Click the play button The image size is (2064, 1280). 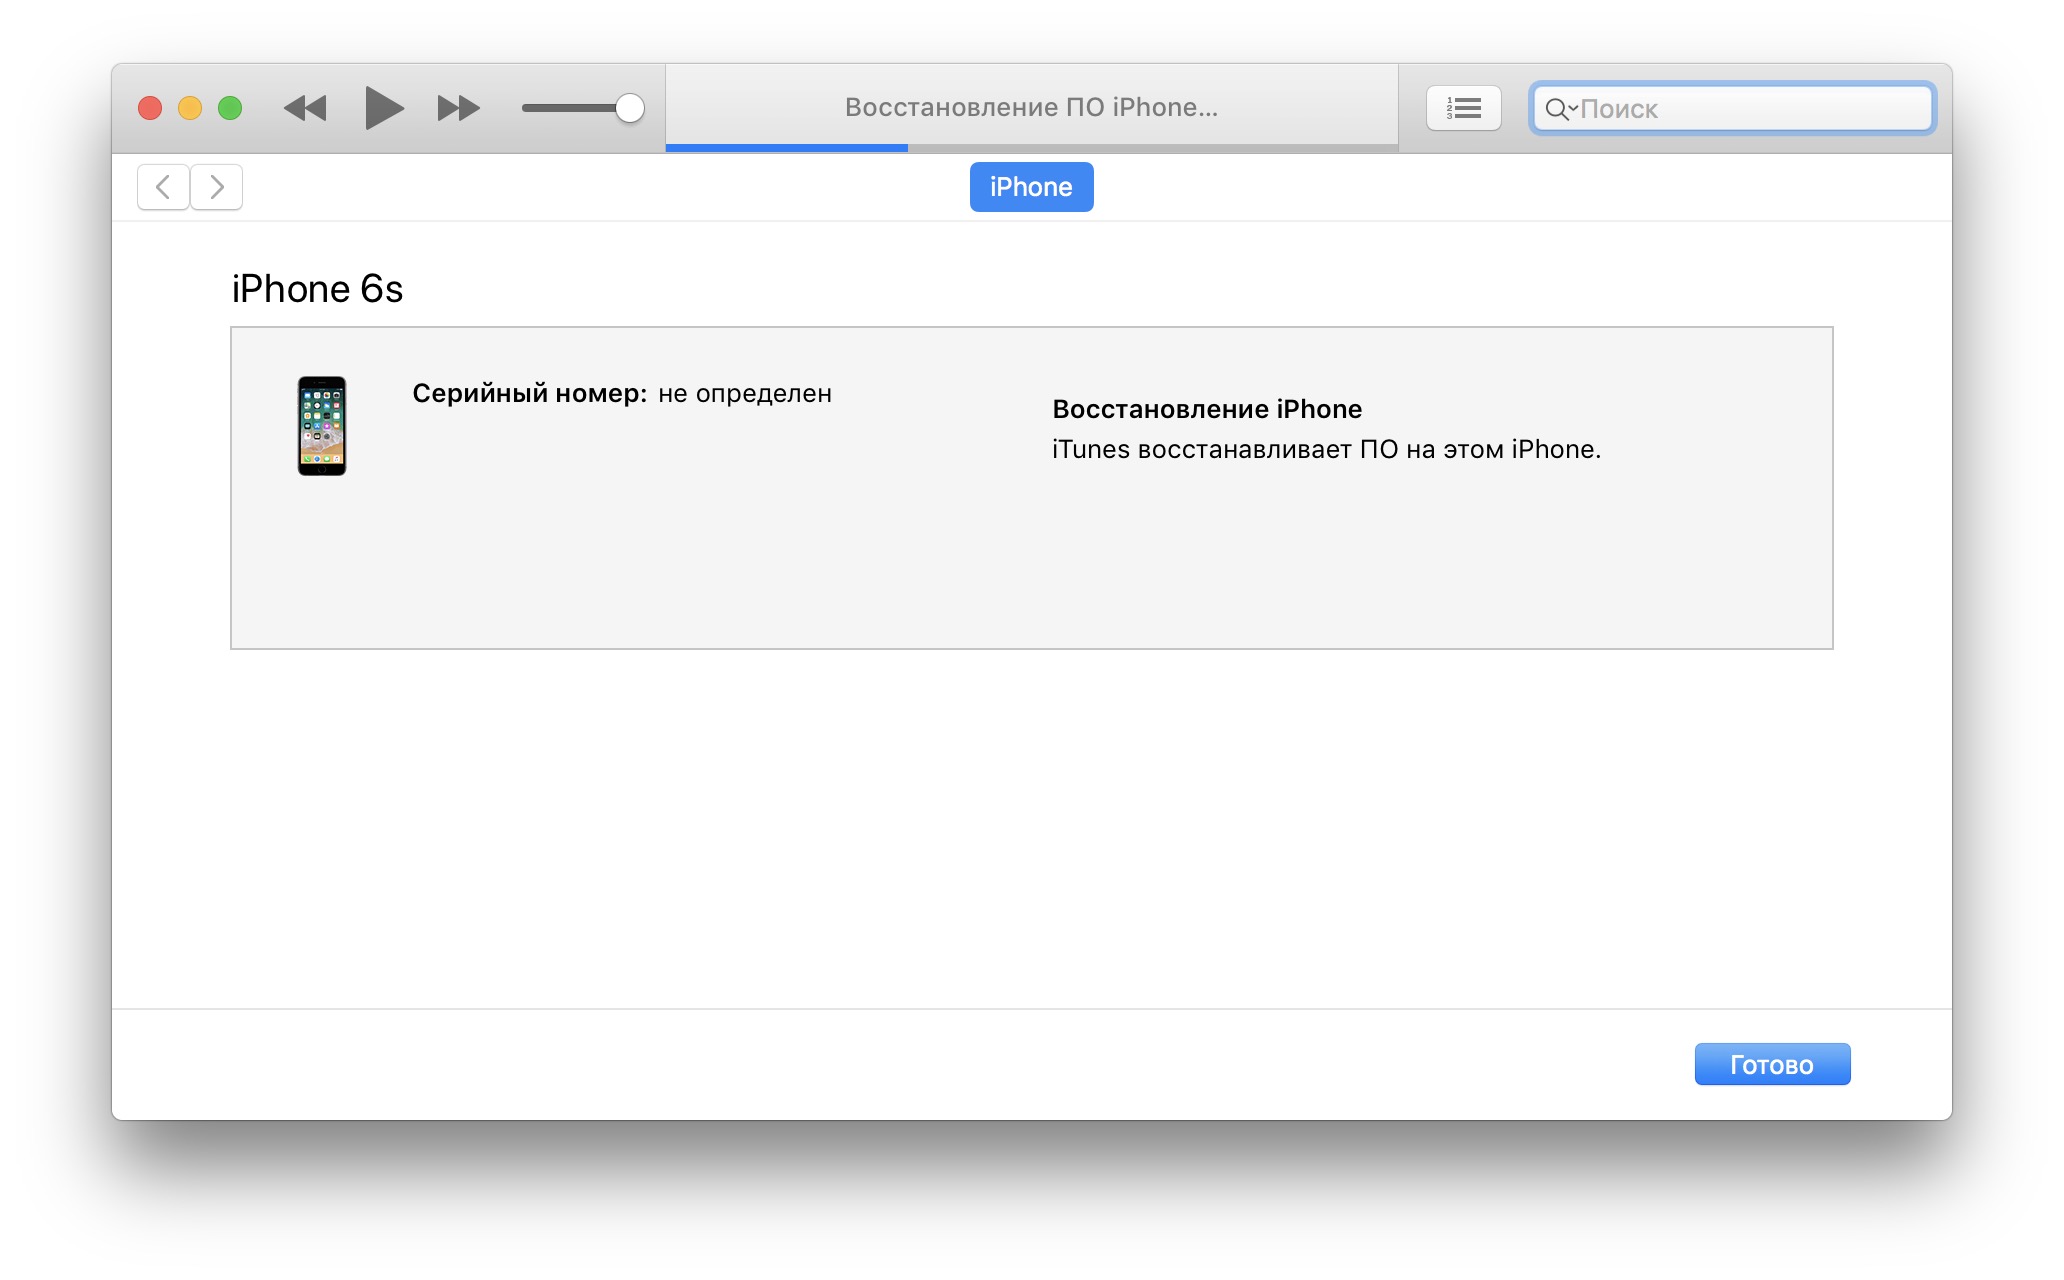point(367,106)
